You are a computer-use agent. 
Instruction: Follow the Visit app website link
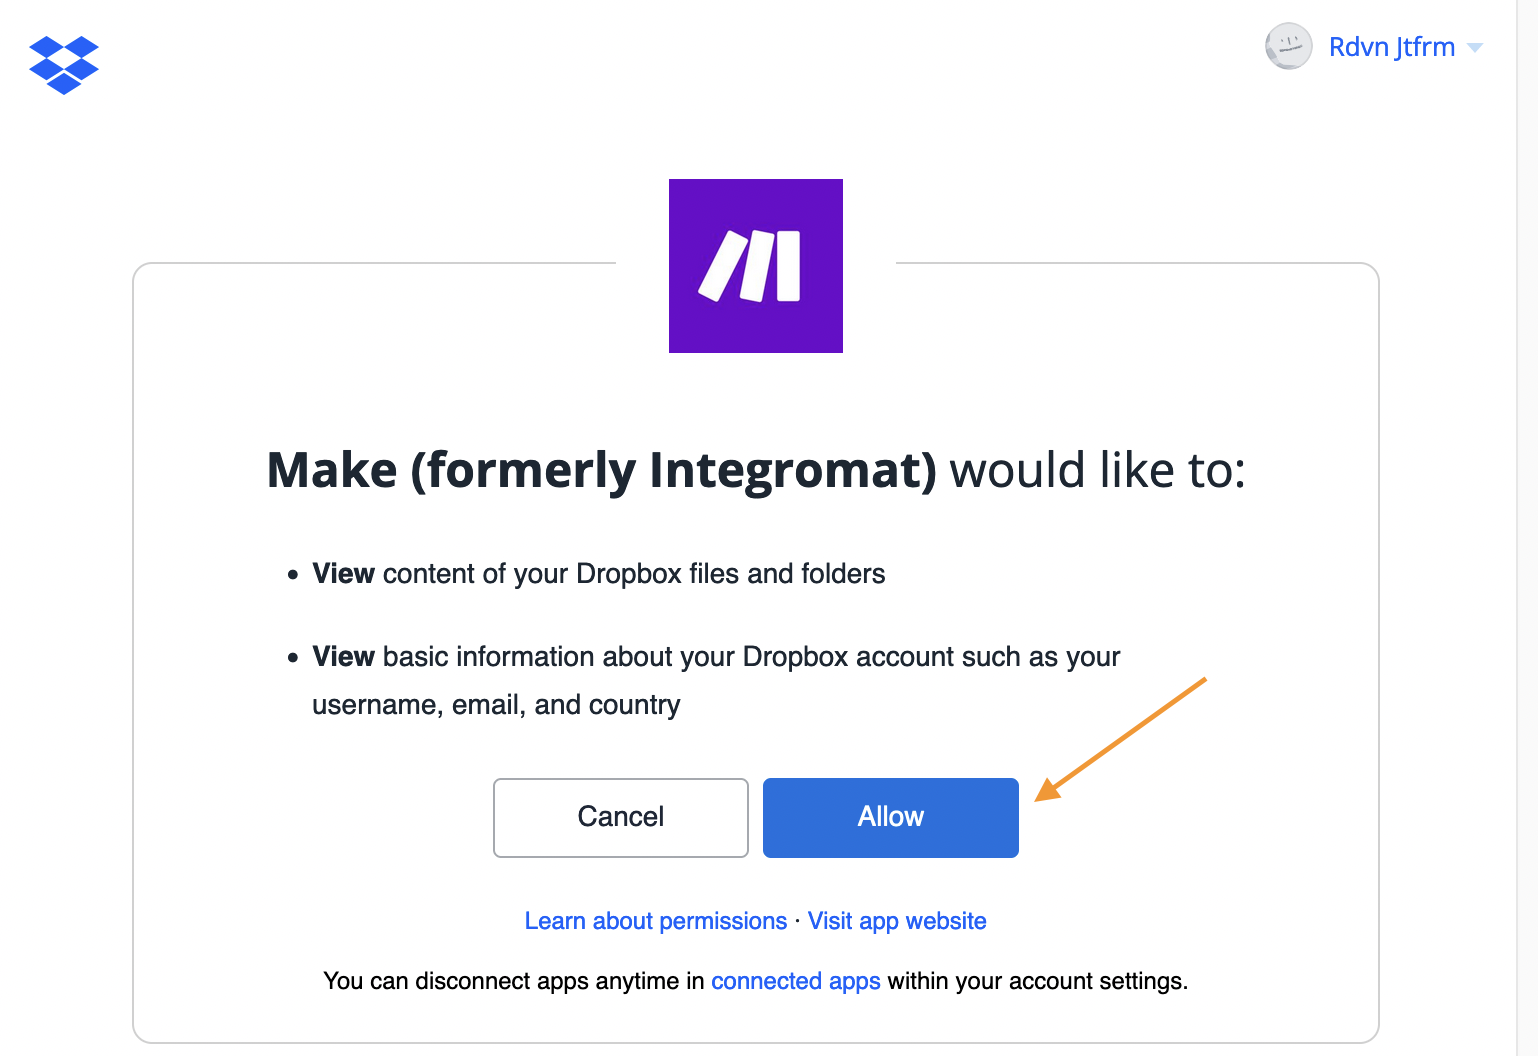click(x=897, y=921)
